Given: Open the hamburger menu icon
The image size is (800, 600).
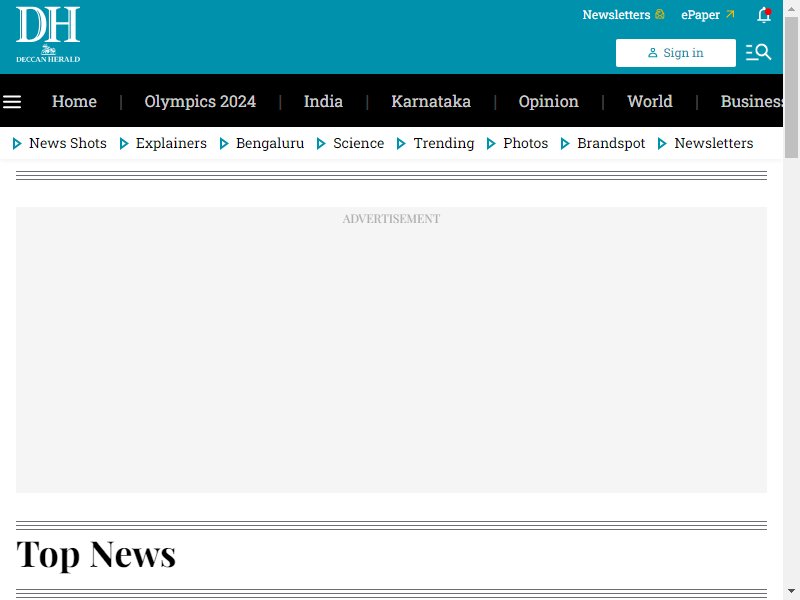Looking at the screenshot, I should coord(12,102).
